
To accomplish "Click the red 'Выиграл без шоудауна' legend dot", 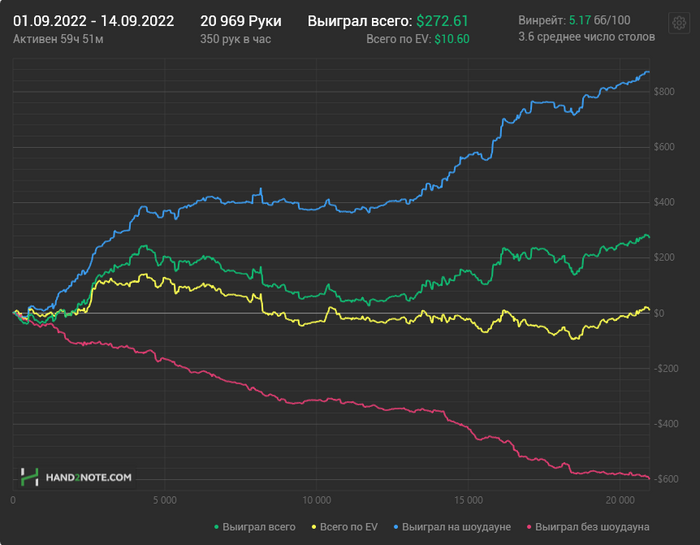I will tap(528, 526).
